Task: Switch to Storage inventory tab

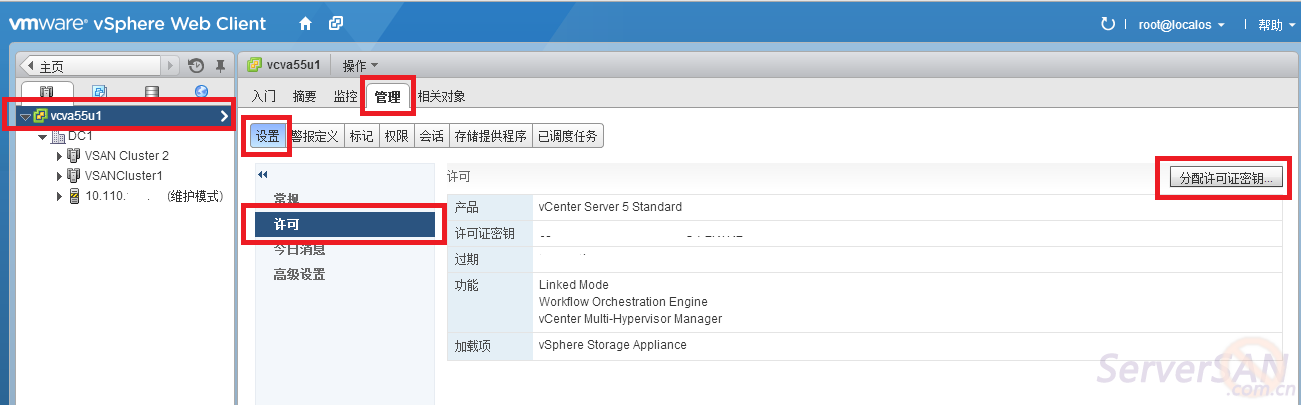Action: pos(151,92)
